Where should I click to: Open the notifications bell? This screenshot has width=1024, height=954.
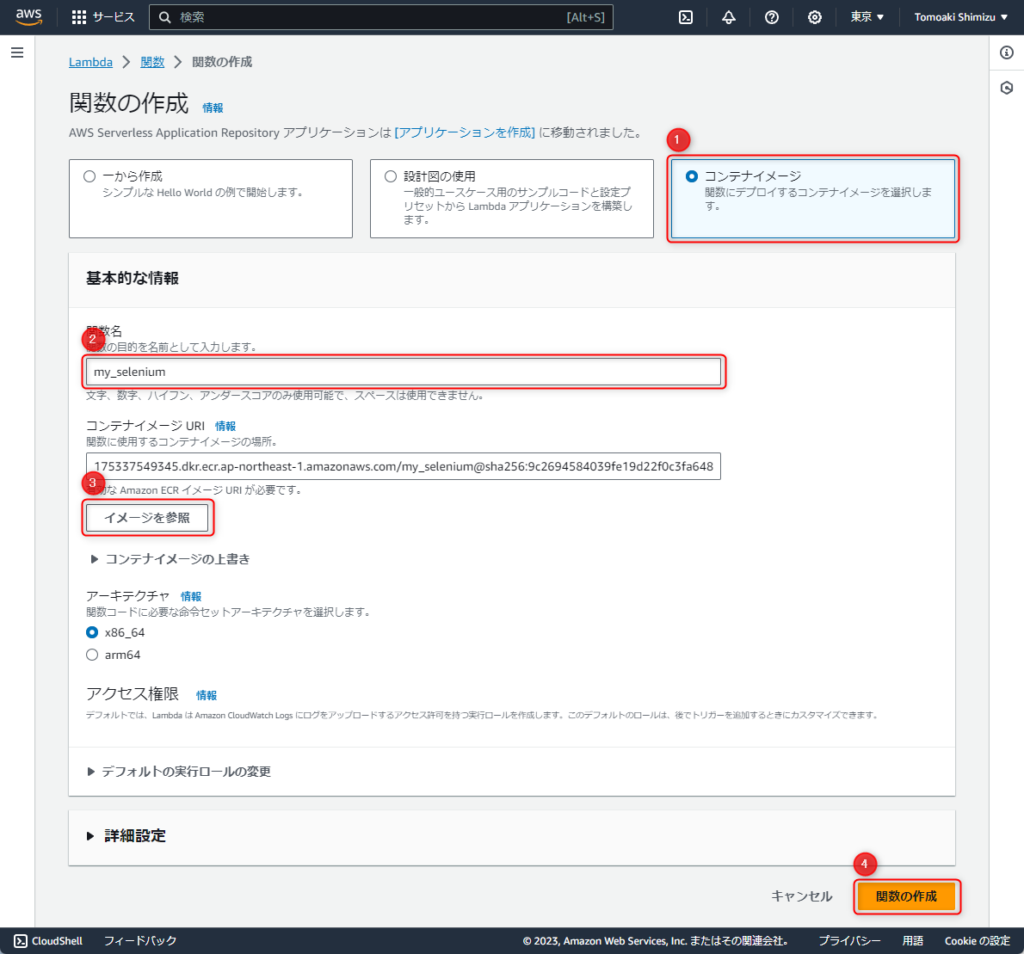point(729,17)
